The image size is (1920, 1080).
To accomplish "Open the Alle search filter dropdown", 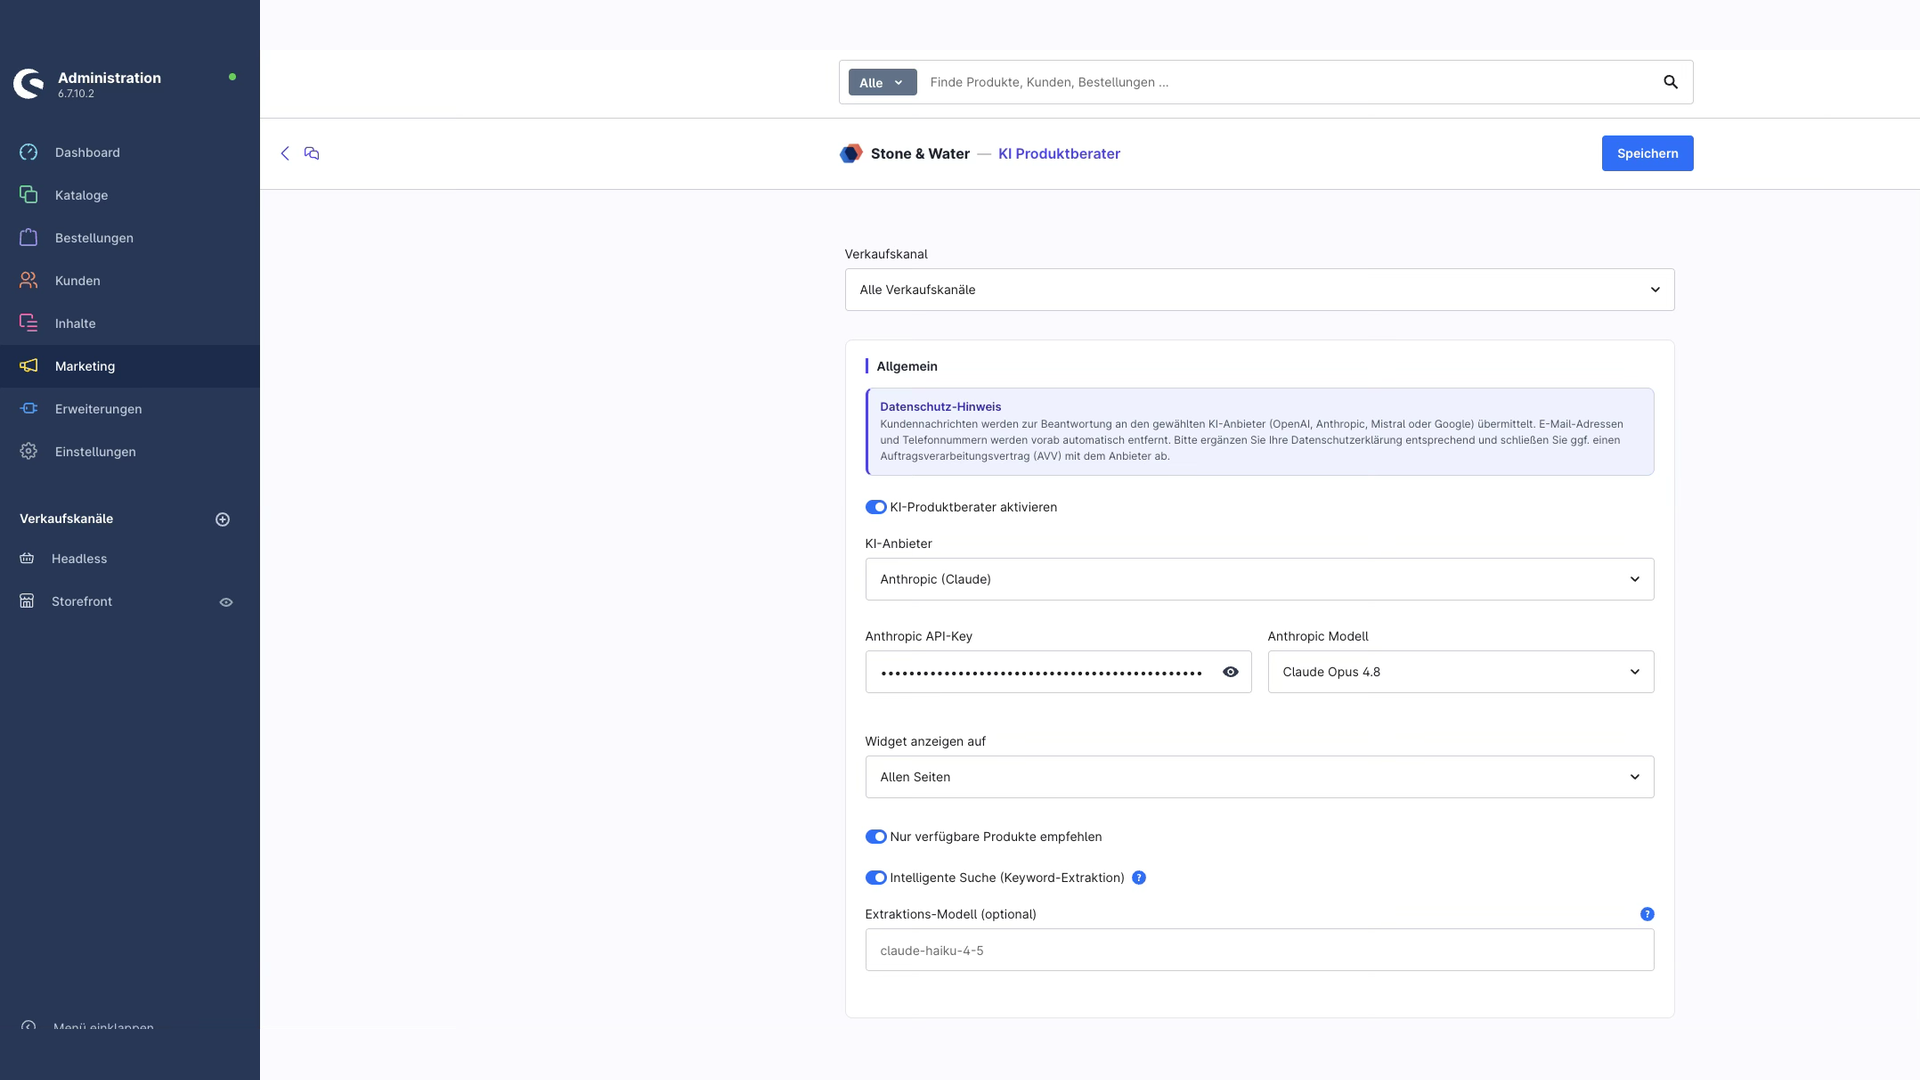I will (882, 82).
